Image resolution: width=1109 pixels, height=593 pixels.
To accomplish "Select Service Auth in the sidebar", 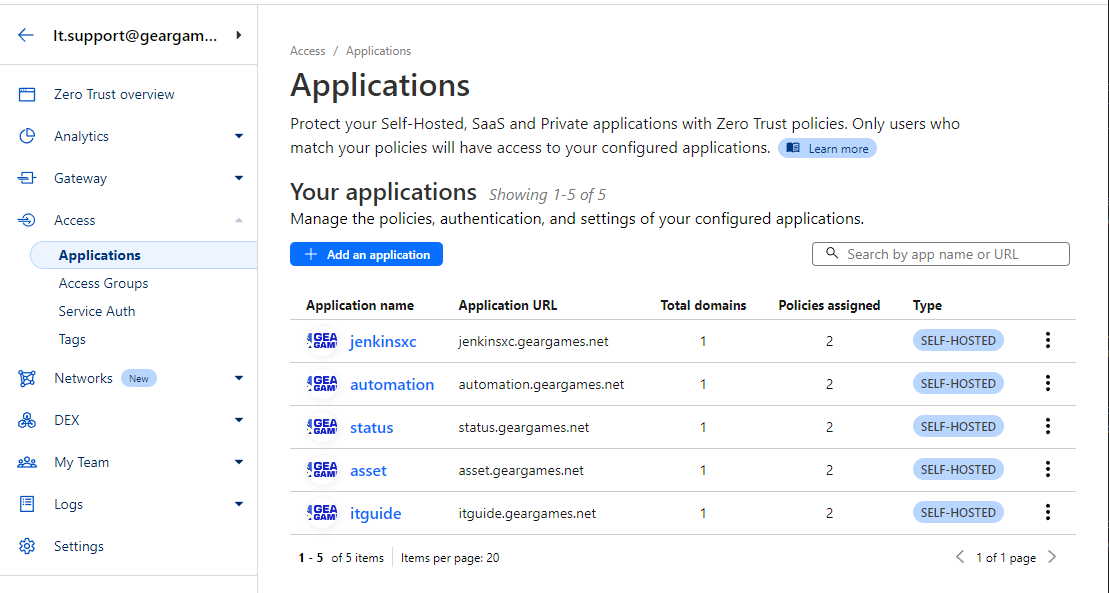I will point(97,311).
